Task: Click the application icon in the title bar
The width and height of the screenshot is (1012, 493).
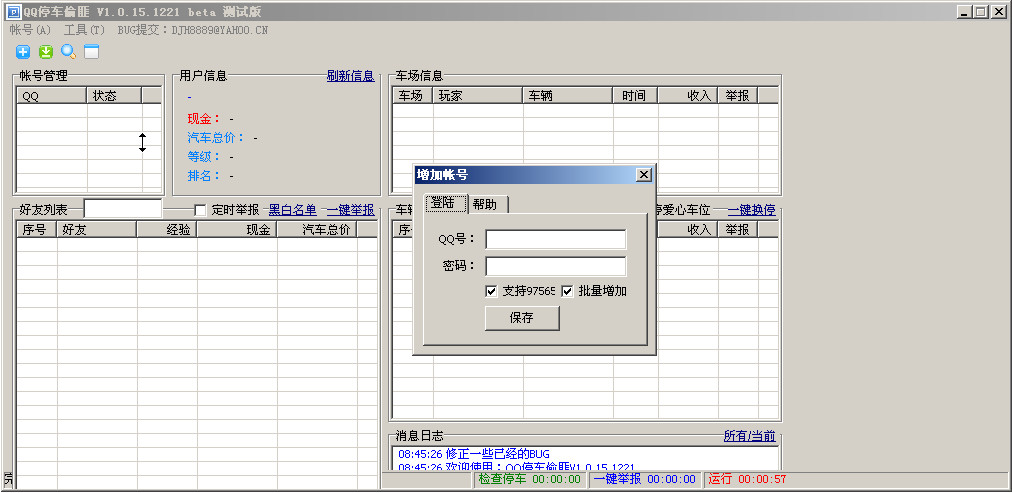Action: (13, 12)
